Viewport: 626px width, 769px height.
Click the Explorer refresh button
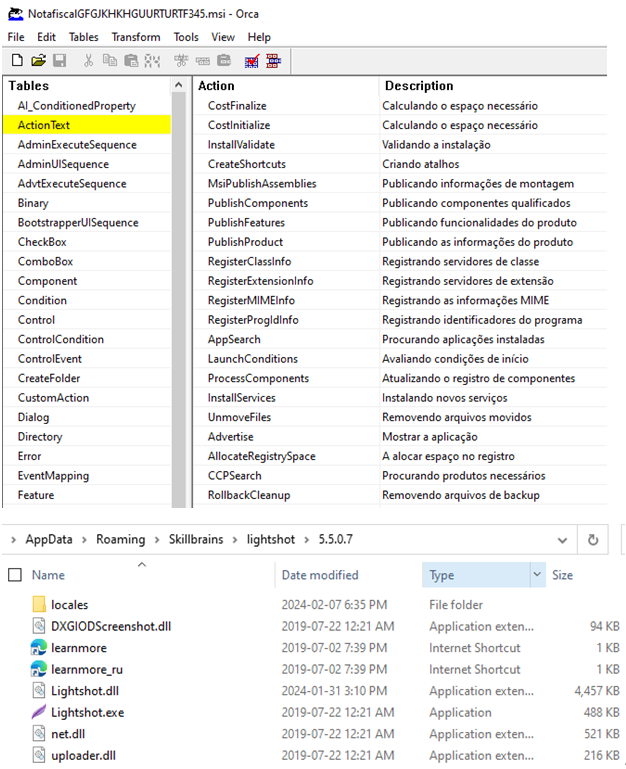[x=593, y=540]
